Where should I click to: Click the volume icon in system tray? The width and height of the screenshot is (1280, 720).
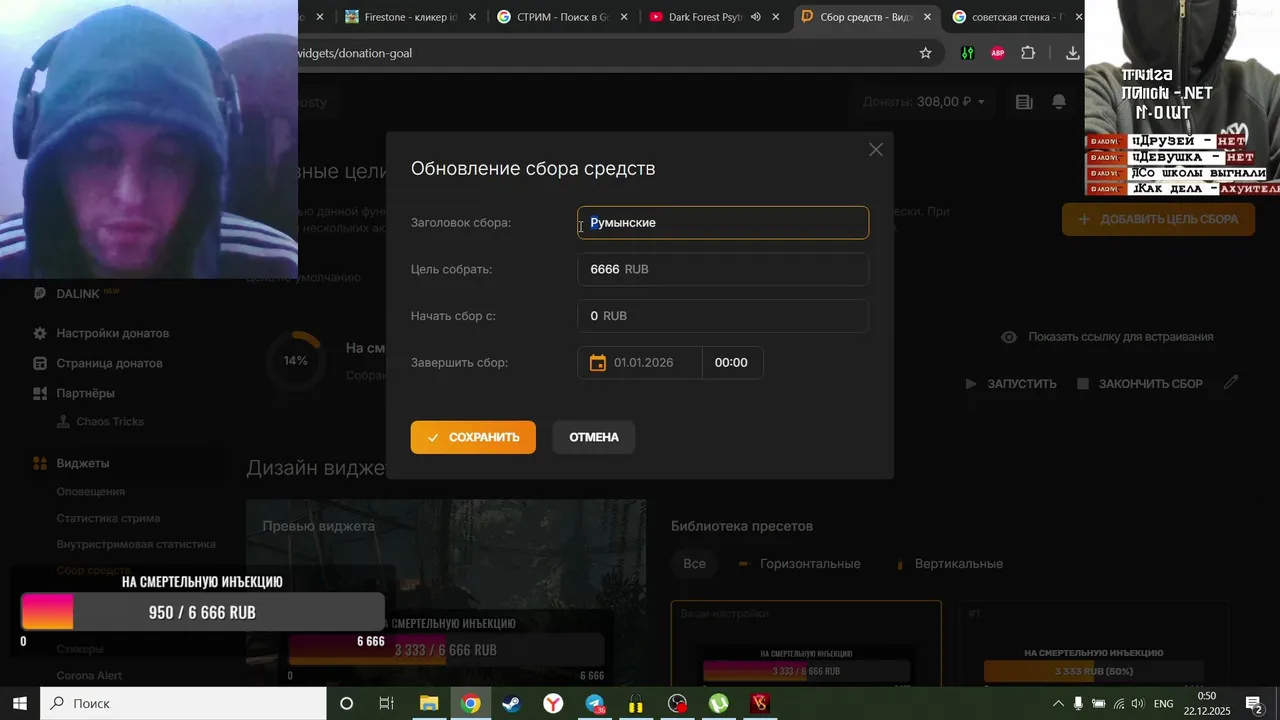[x=1137, y=704]
